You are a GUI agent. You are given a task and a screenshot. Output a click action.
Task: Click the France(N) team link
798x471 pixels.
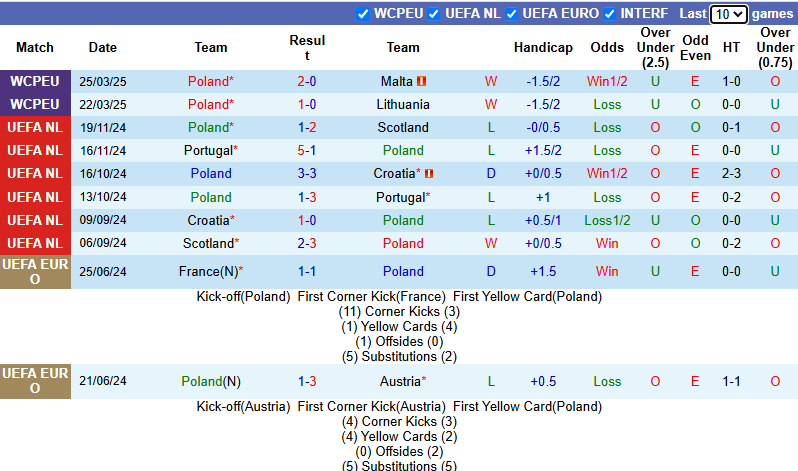[x=208, y=271]
